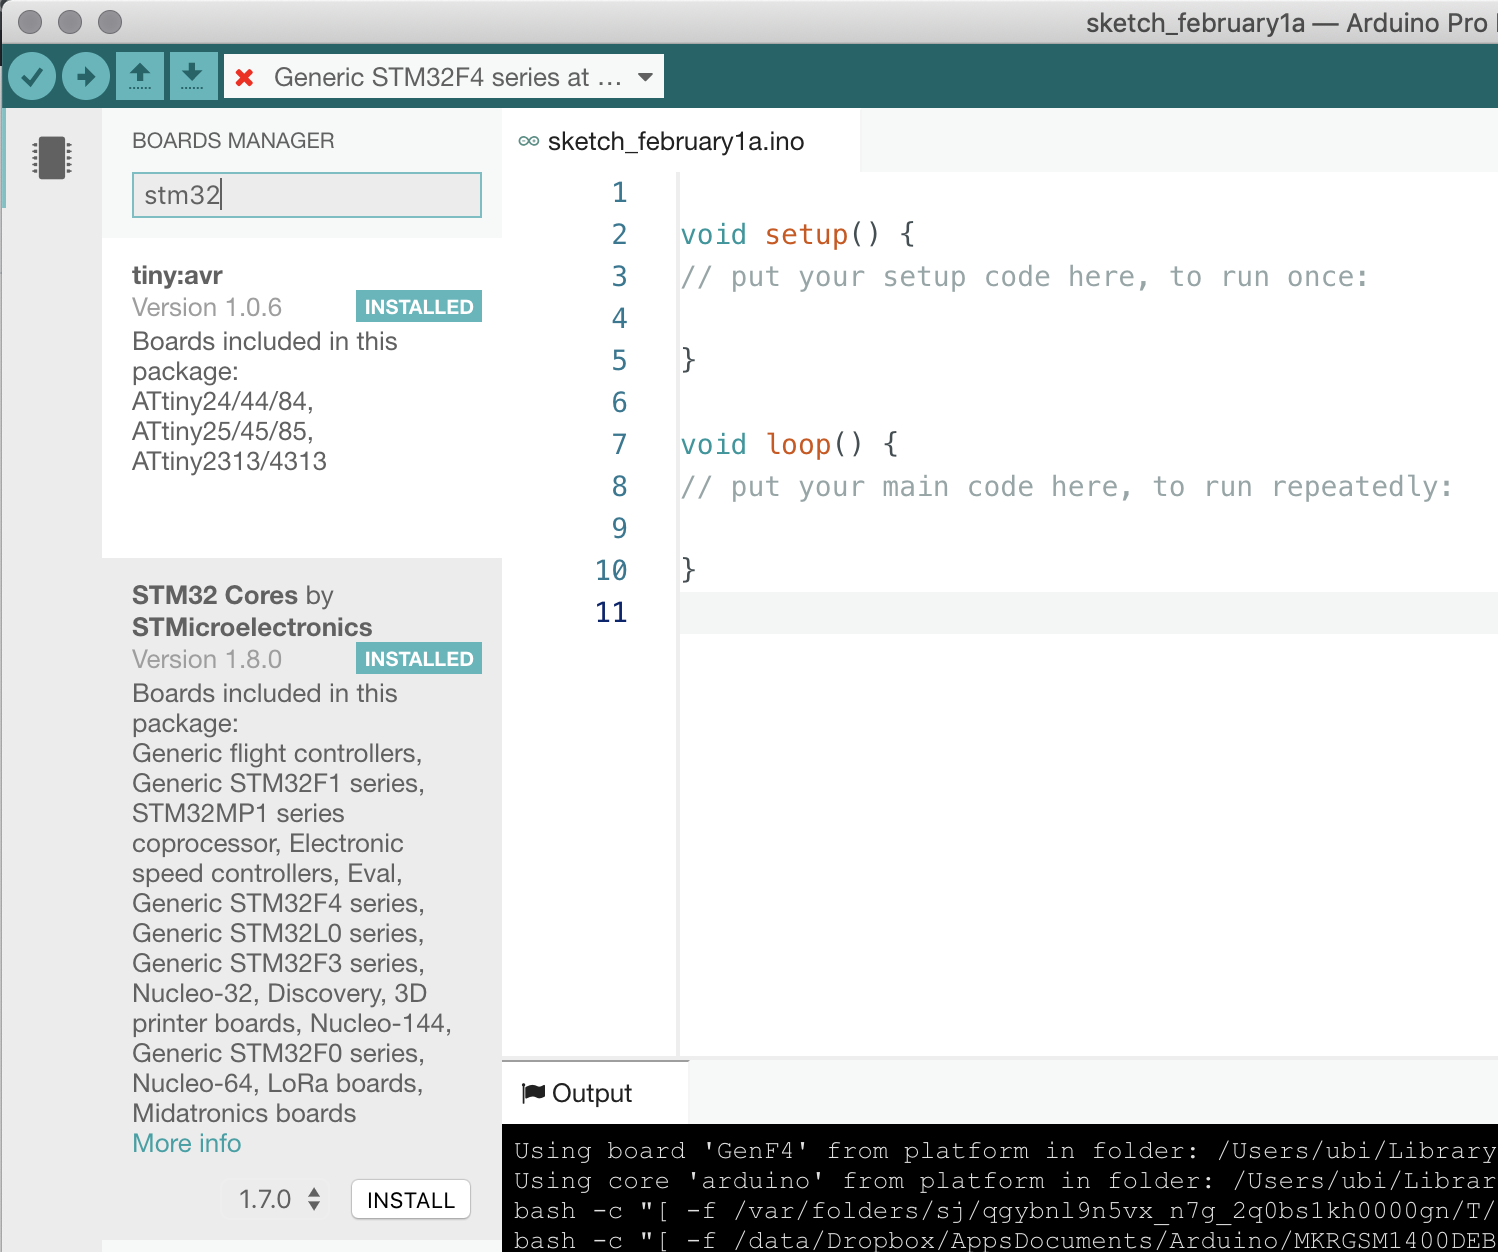Click 'Using core arduino' output line
The height and width of the screenshot is (1252, 1498).
[1005, 1181]
